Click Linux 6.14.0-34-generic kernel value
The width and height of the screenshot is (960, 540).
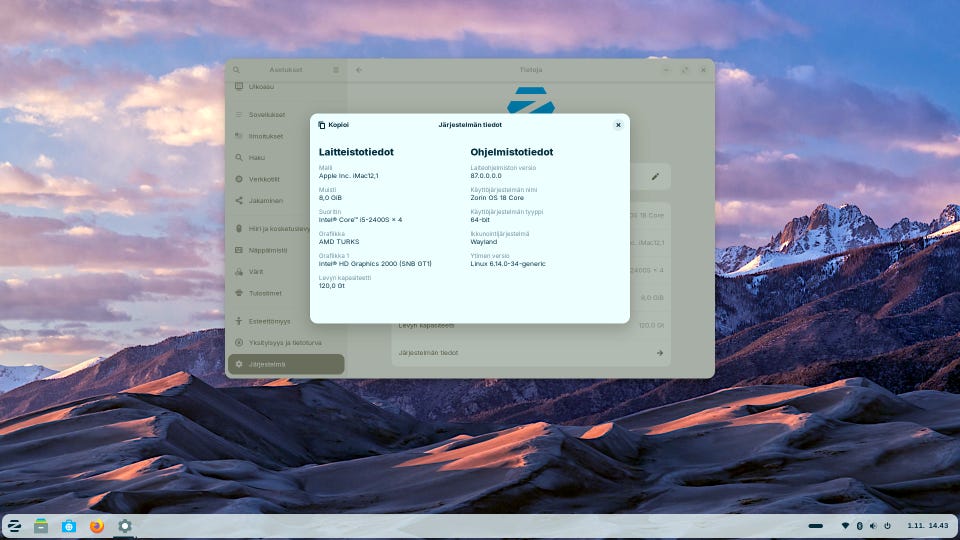click(508, 264)
